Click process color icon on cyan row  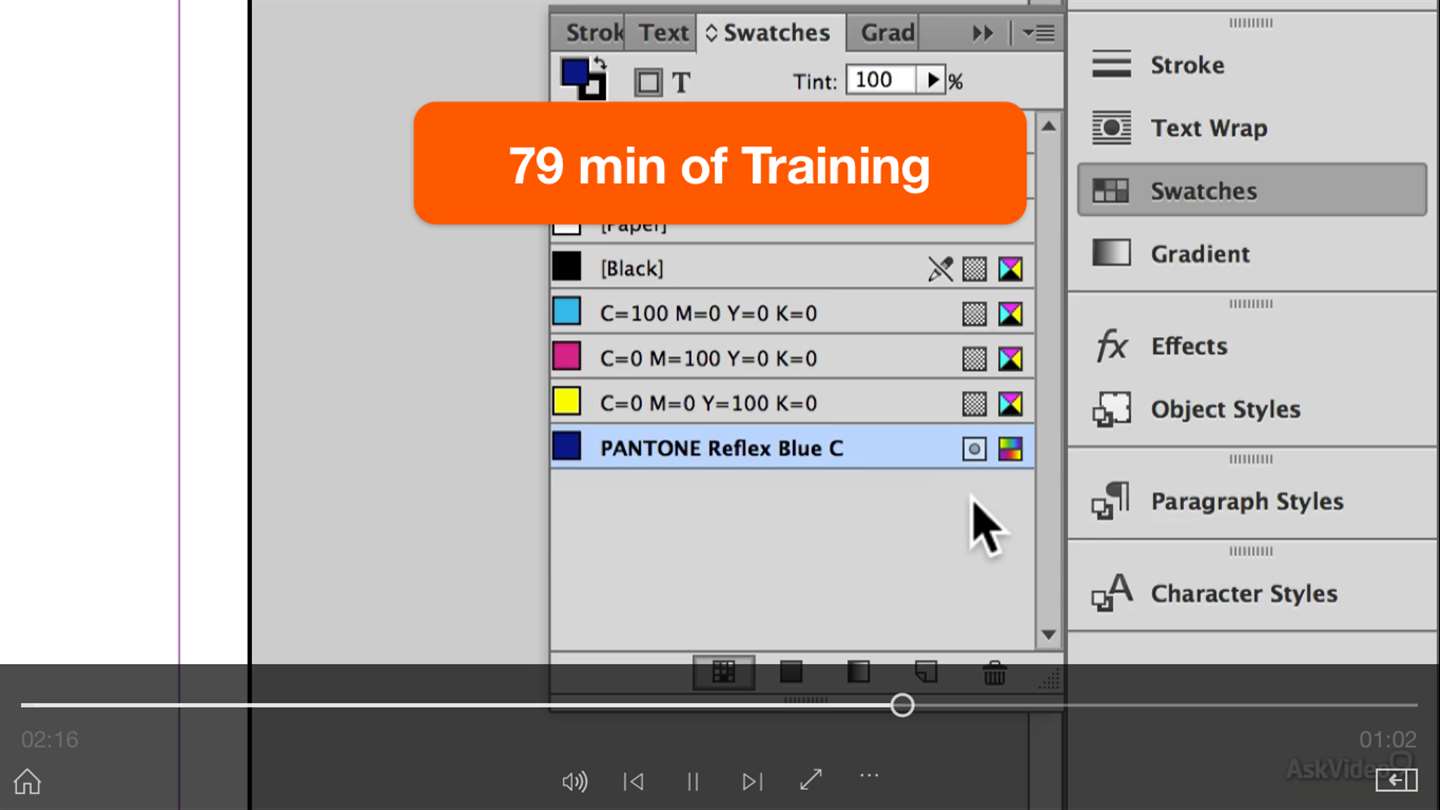coord(974,314)
